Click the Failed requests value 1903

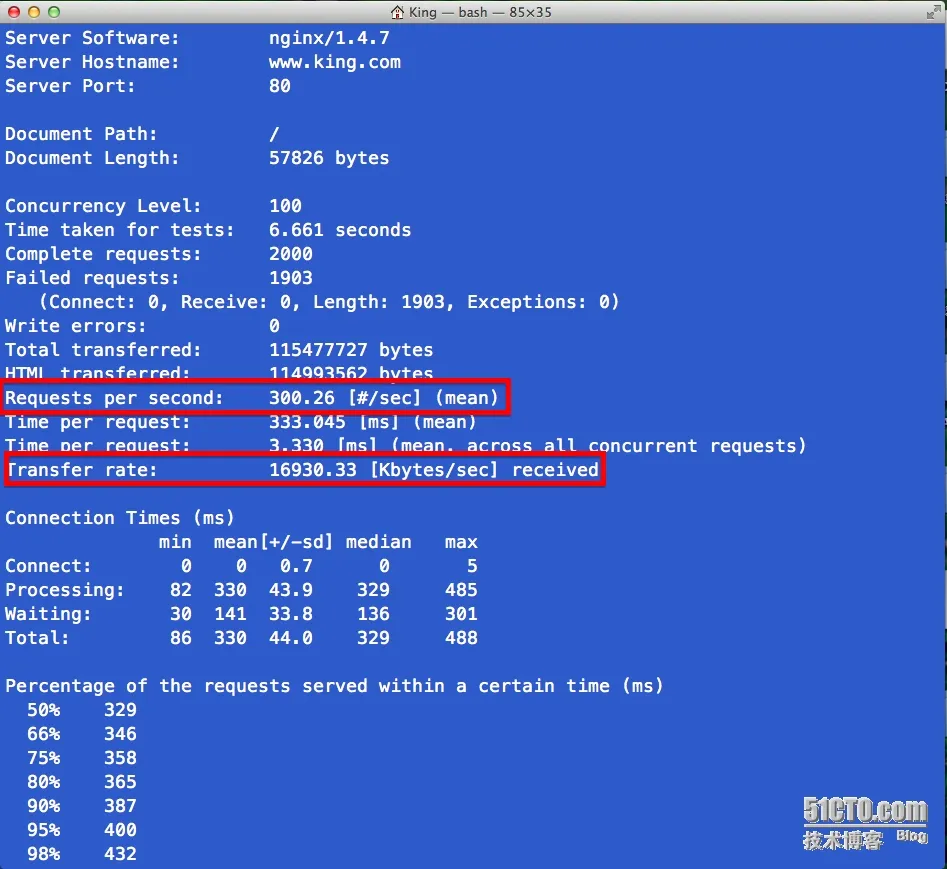[291, 278]
